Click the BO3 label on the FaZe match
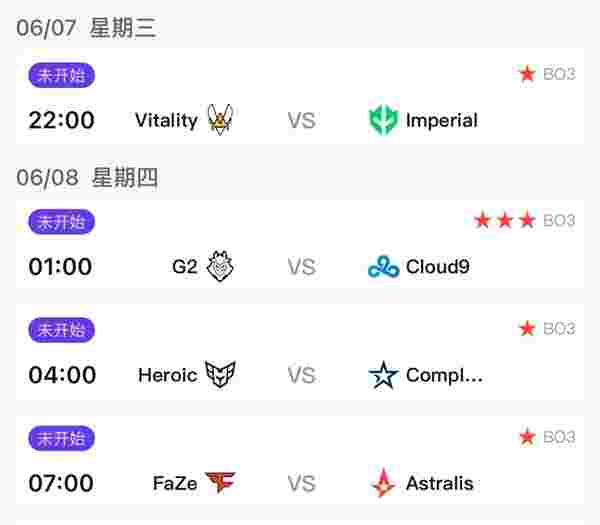 tap(559, 437)
